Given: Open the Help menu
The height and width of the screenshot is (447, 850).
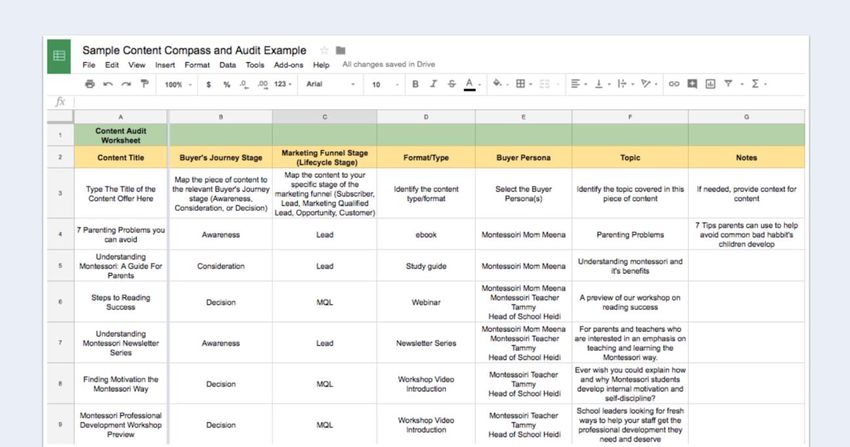Looking at the screenshot, I should pyautogui.click(x=321, y=65).
